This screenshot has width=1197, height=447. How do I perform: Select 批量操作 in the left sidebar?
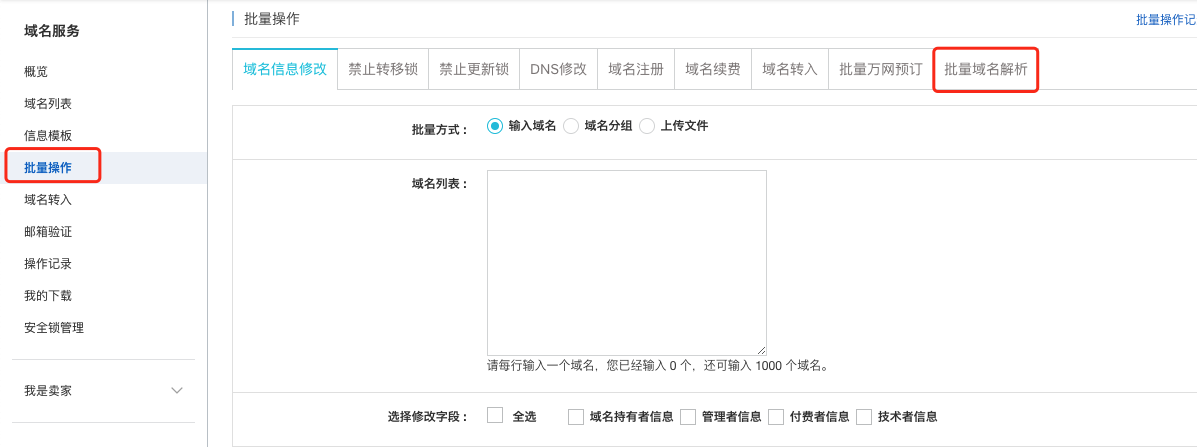coord(48,168)
